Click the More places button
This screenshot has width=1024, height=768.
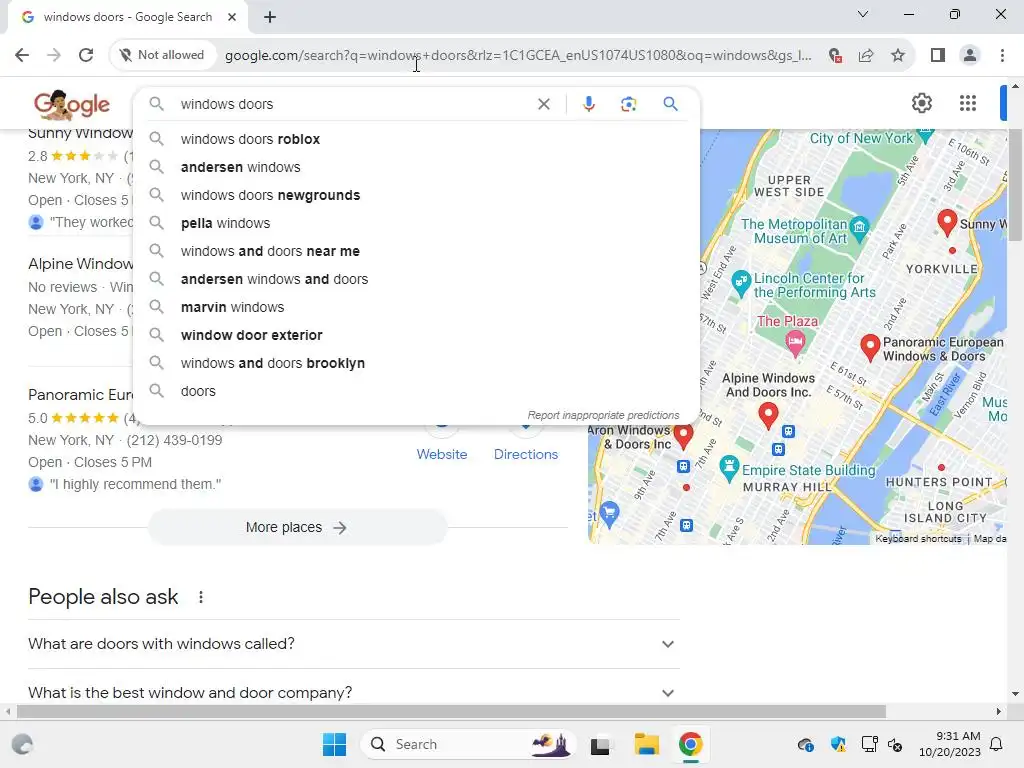(297, 527)
